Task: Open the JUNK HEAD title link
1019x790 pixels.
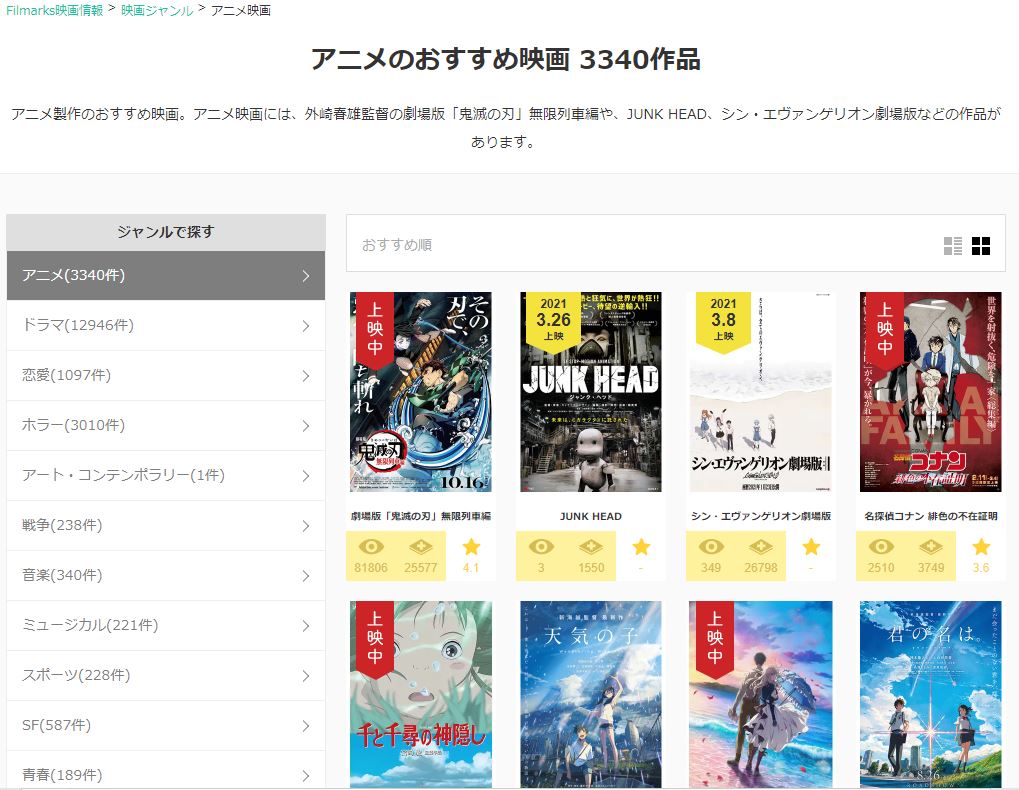Action: click(591, 516)
